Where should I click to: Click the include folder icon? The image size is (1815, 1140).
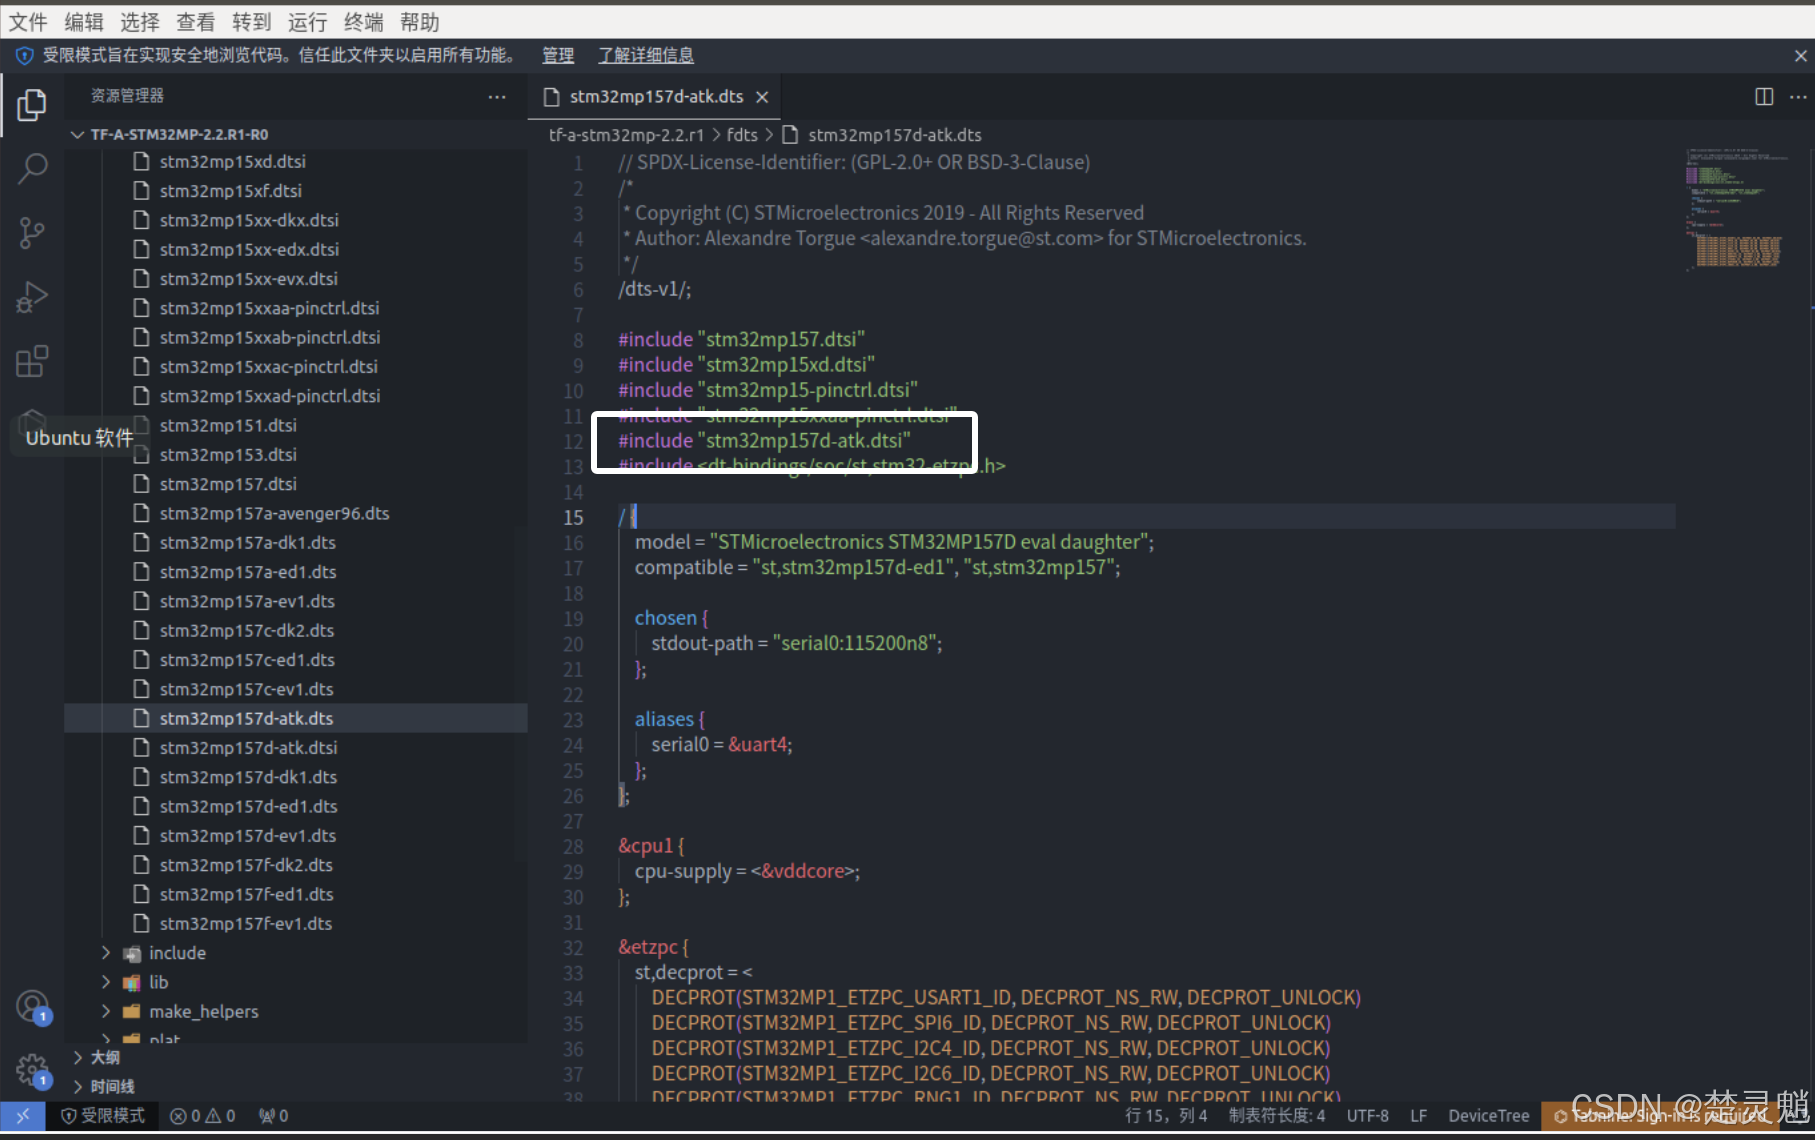[x=132, y=953]
